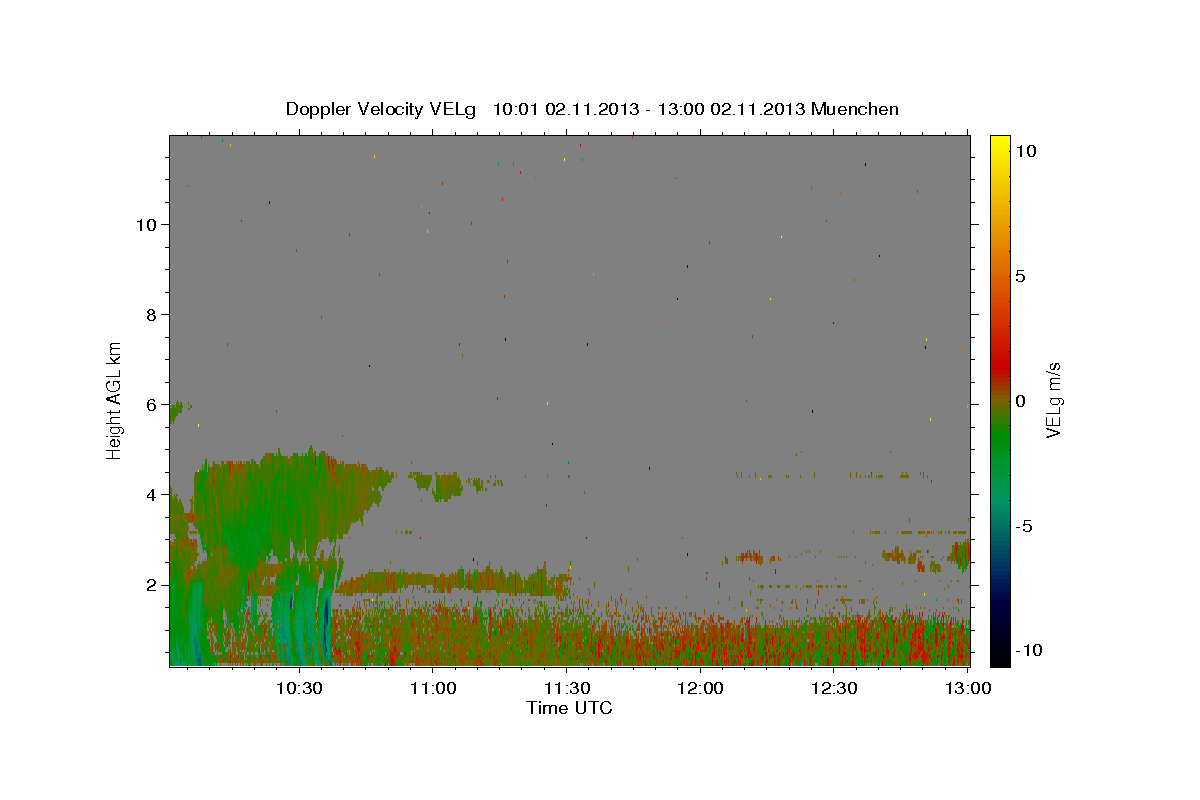Click the color bar's yellow top end
Image resolution: width=1200 pixels, height=800 pixels.
pyautogui.click(x=1000, y=142)
